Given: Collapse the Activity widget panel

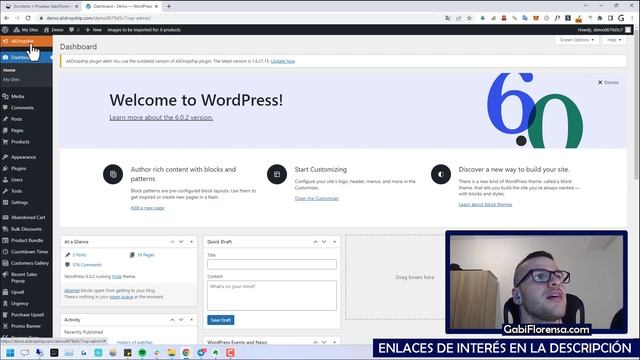Looking at the screenshot, I should (191, 320).
